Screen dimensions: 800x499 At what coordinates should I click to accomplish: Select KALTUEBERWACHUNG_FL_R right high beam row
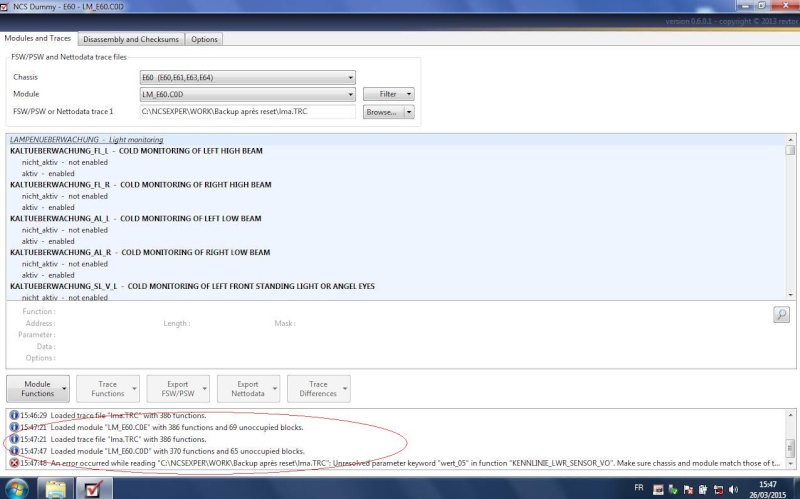(141, 185)
